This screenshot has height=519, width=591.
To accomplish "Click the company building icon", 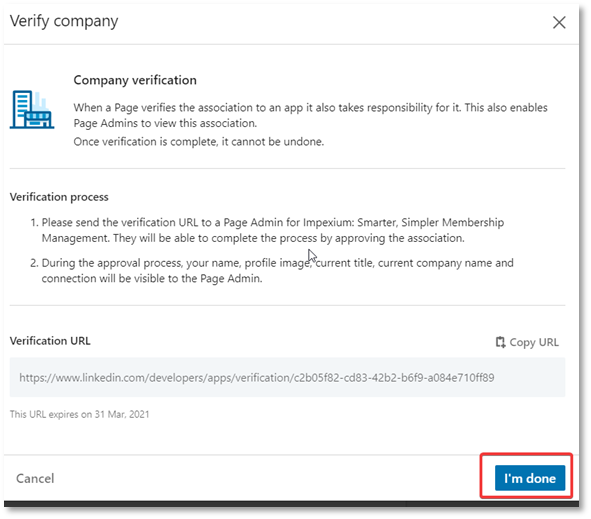I will point(32,110).
